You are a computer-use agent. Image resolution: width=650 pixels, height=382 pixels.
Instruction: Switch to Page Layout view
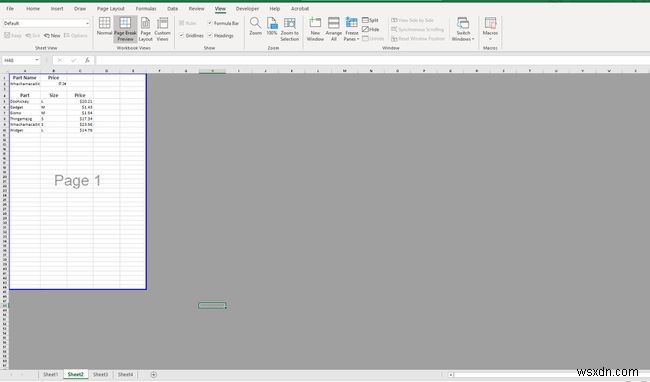[x=146, y=29]
